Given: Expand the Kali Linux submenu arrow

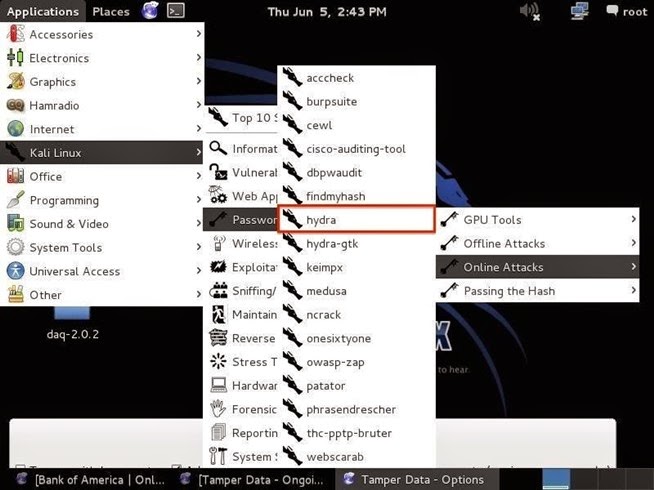Looking at the screenshot, I should (x=199, y=153).
